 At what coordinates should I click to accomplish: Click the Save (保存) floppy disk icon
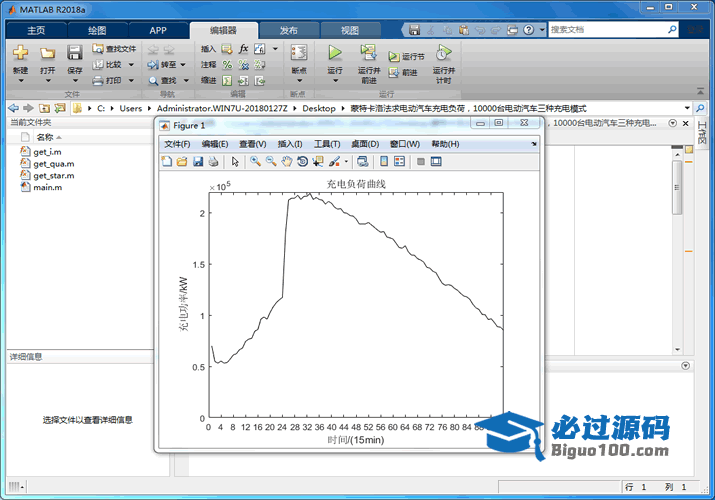(x=75, y=52)
